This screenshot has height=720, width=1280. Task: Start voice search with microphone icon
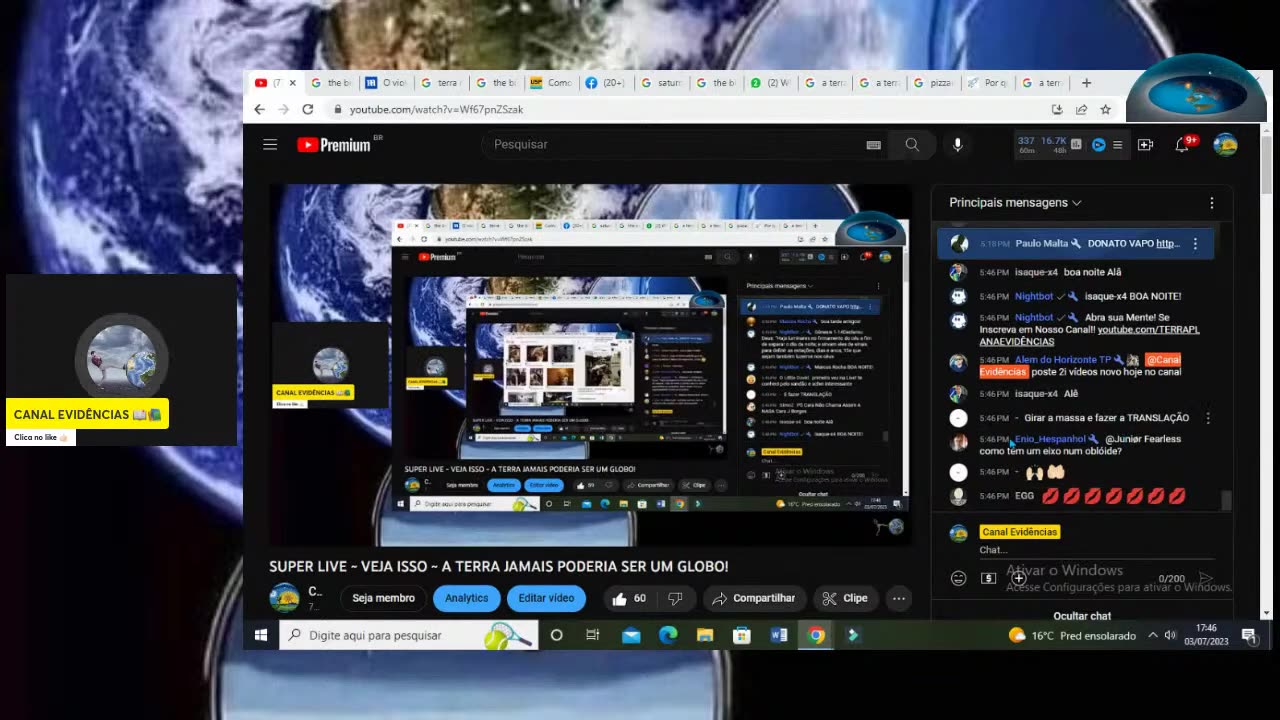tap(957, 145)
